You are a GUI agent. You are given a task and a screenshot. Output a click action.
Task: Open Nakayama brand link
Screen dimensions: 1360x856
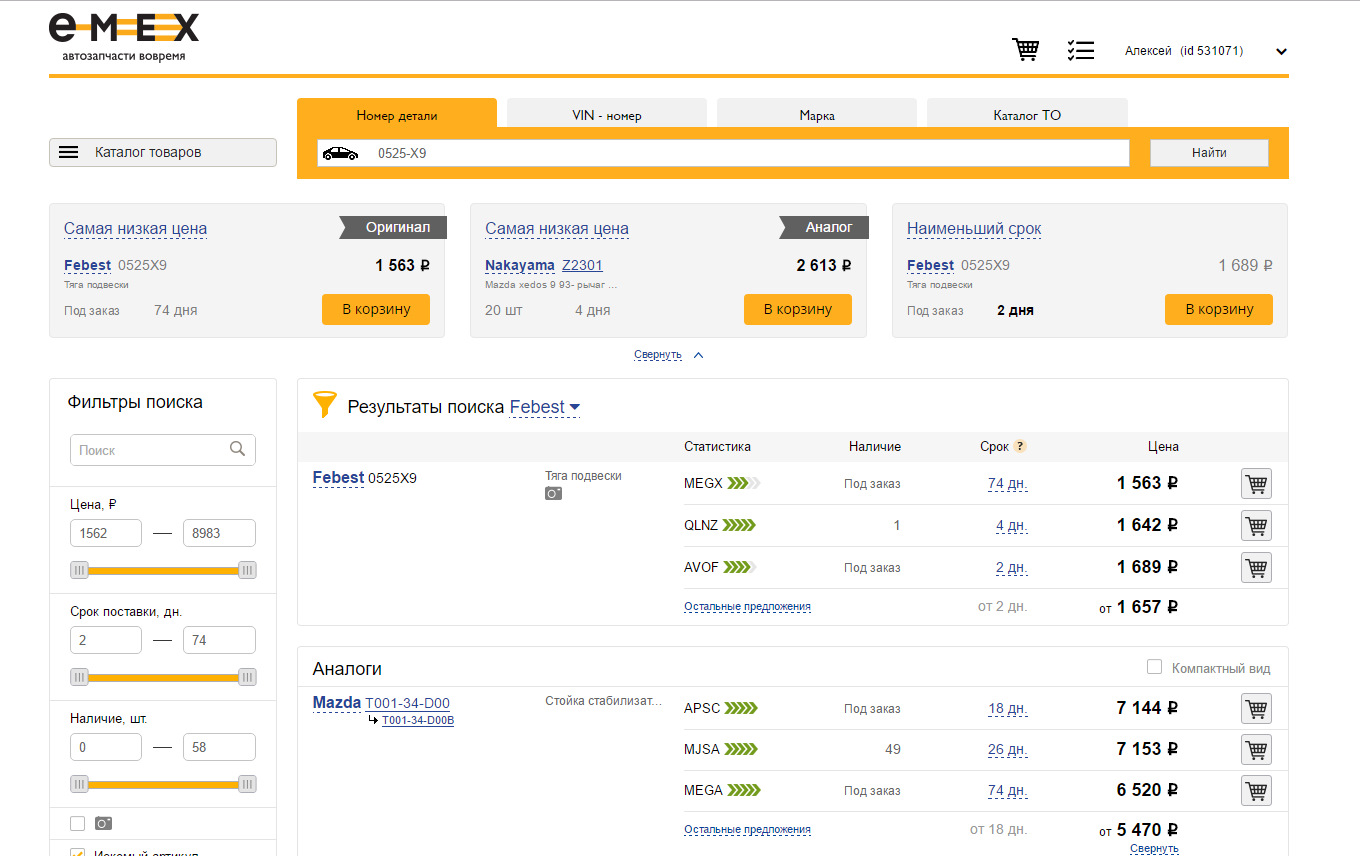point(520,265)
